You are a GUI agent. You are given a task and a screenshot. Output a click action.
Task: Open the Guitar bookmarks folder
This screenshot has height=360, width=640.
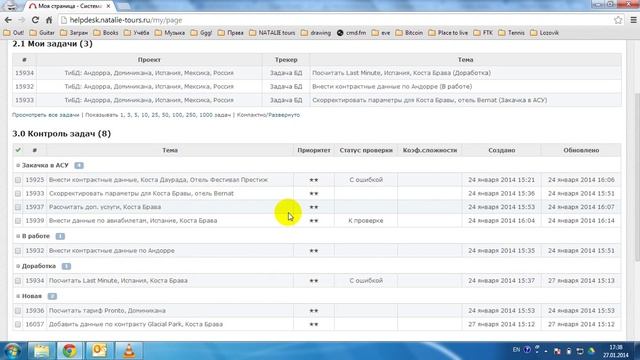point(42,33)
